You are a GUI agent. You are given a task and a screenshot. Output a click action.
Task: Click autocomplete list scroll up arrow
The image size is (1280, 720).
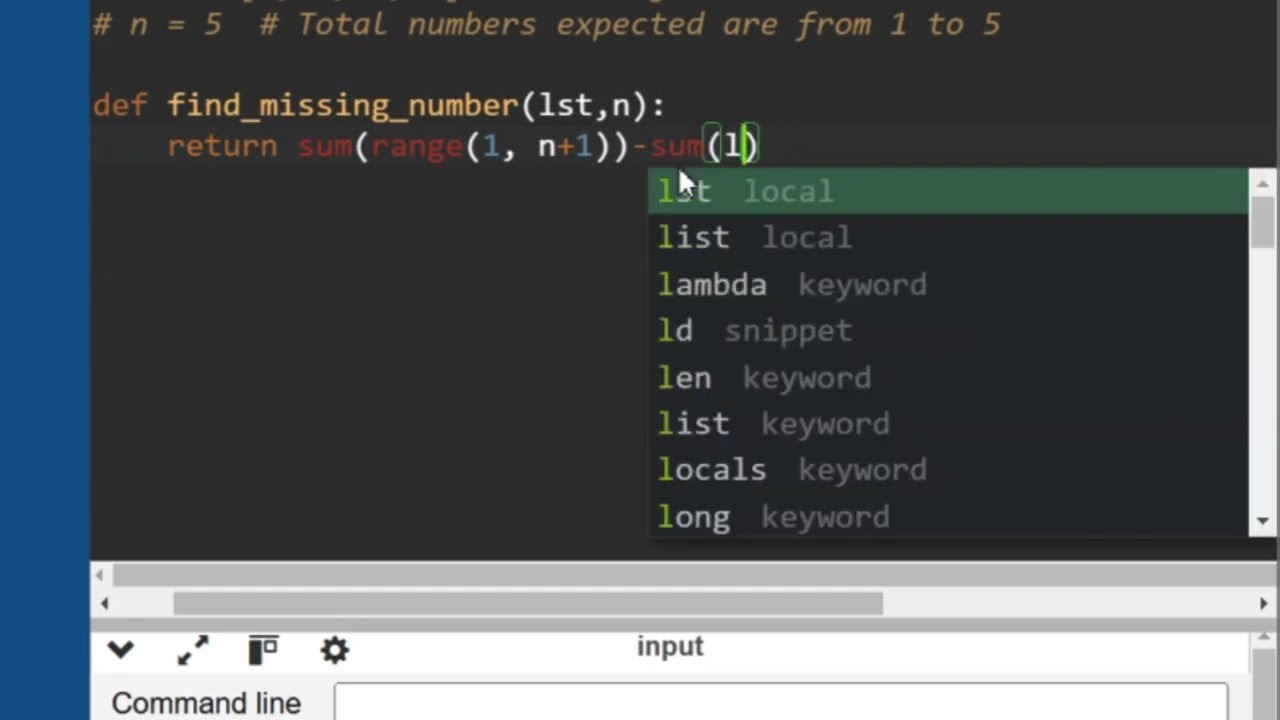[x=1263, y=183]
